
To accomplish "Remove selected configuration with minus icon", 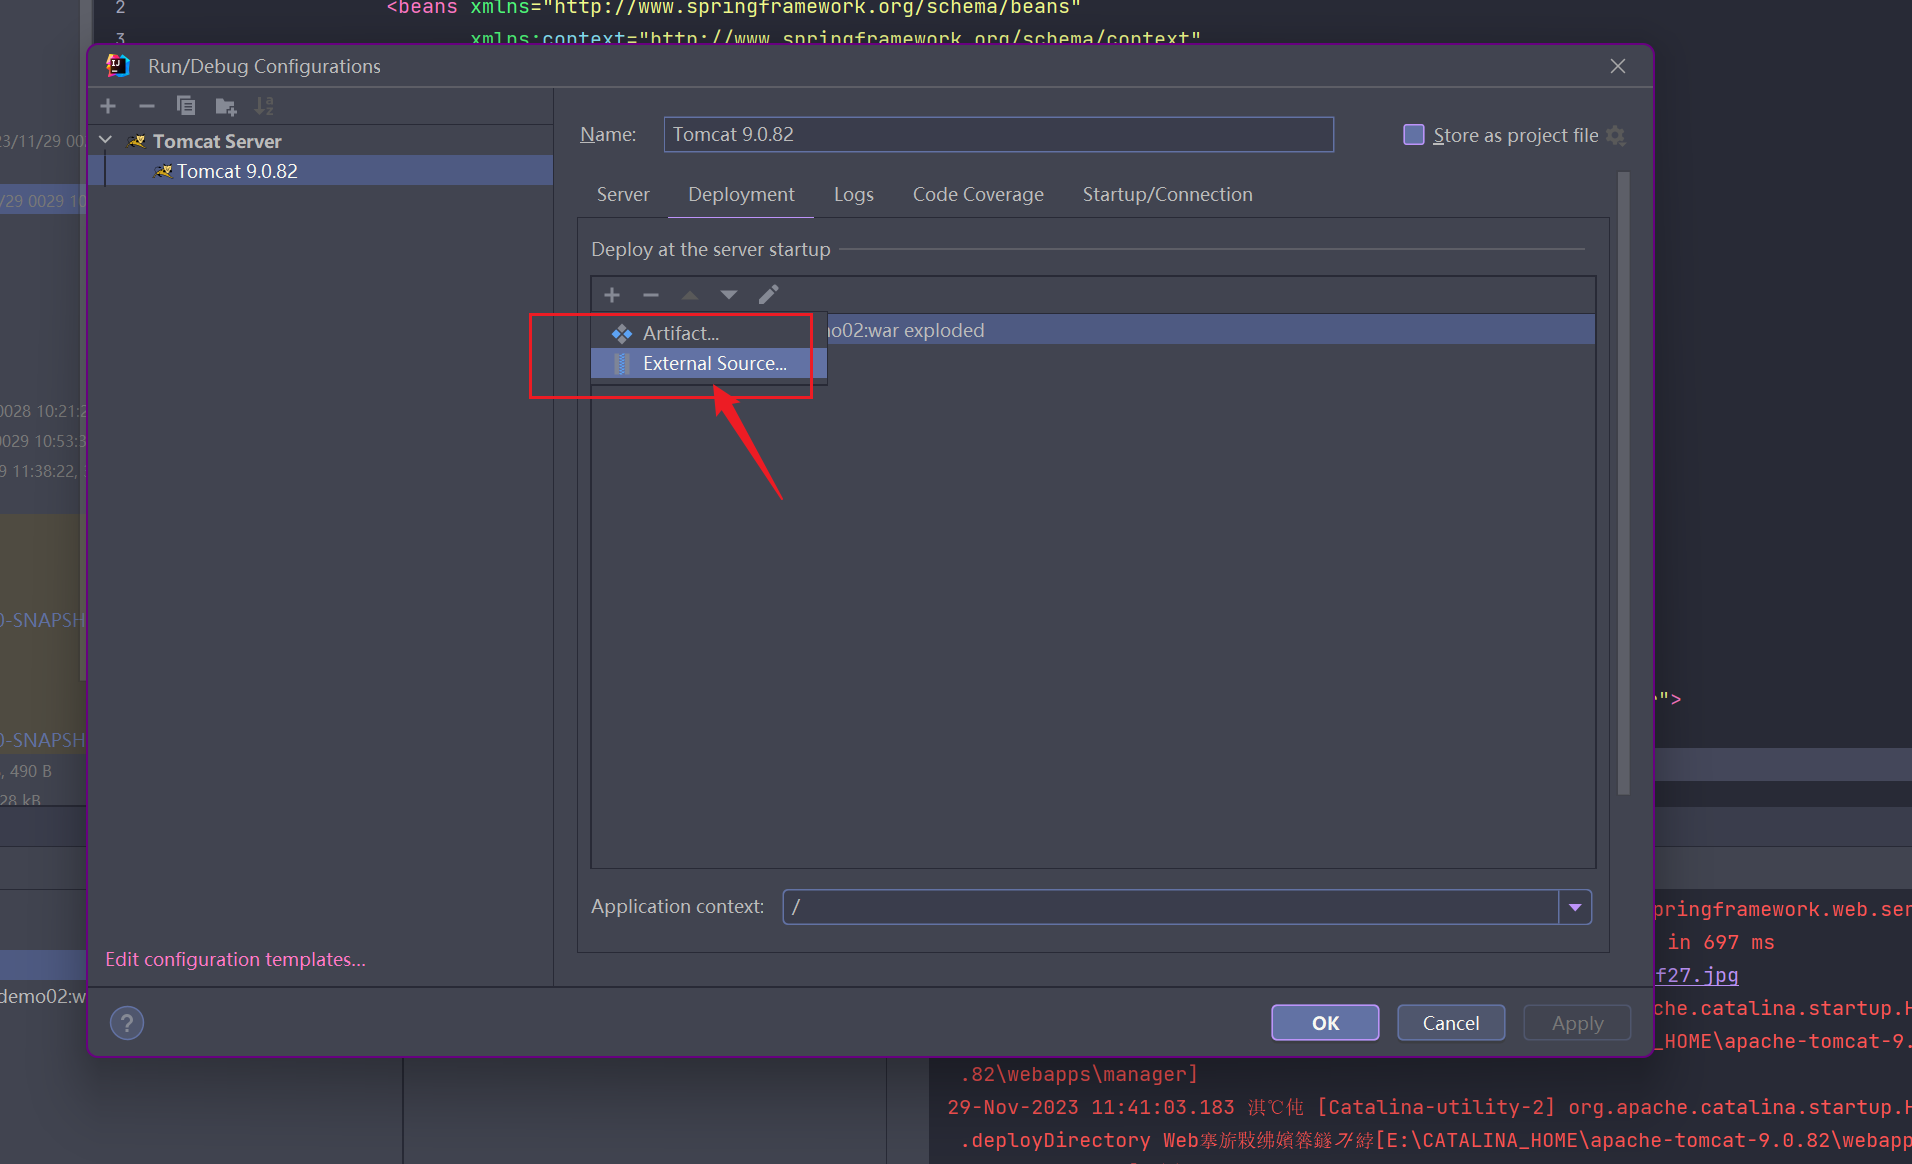I will click(x=147, y=106).
